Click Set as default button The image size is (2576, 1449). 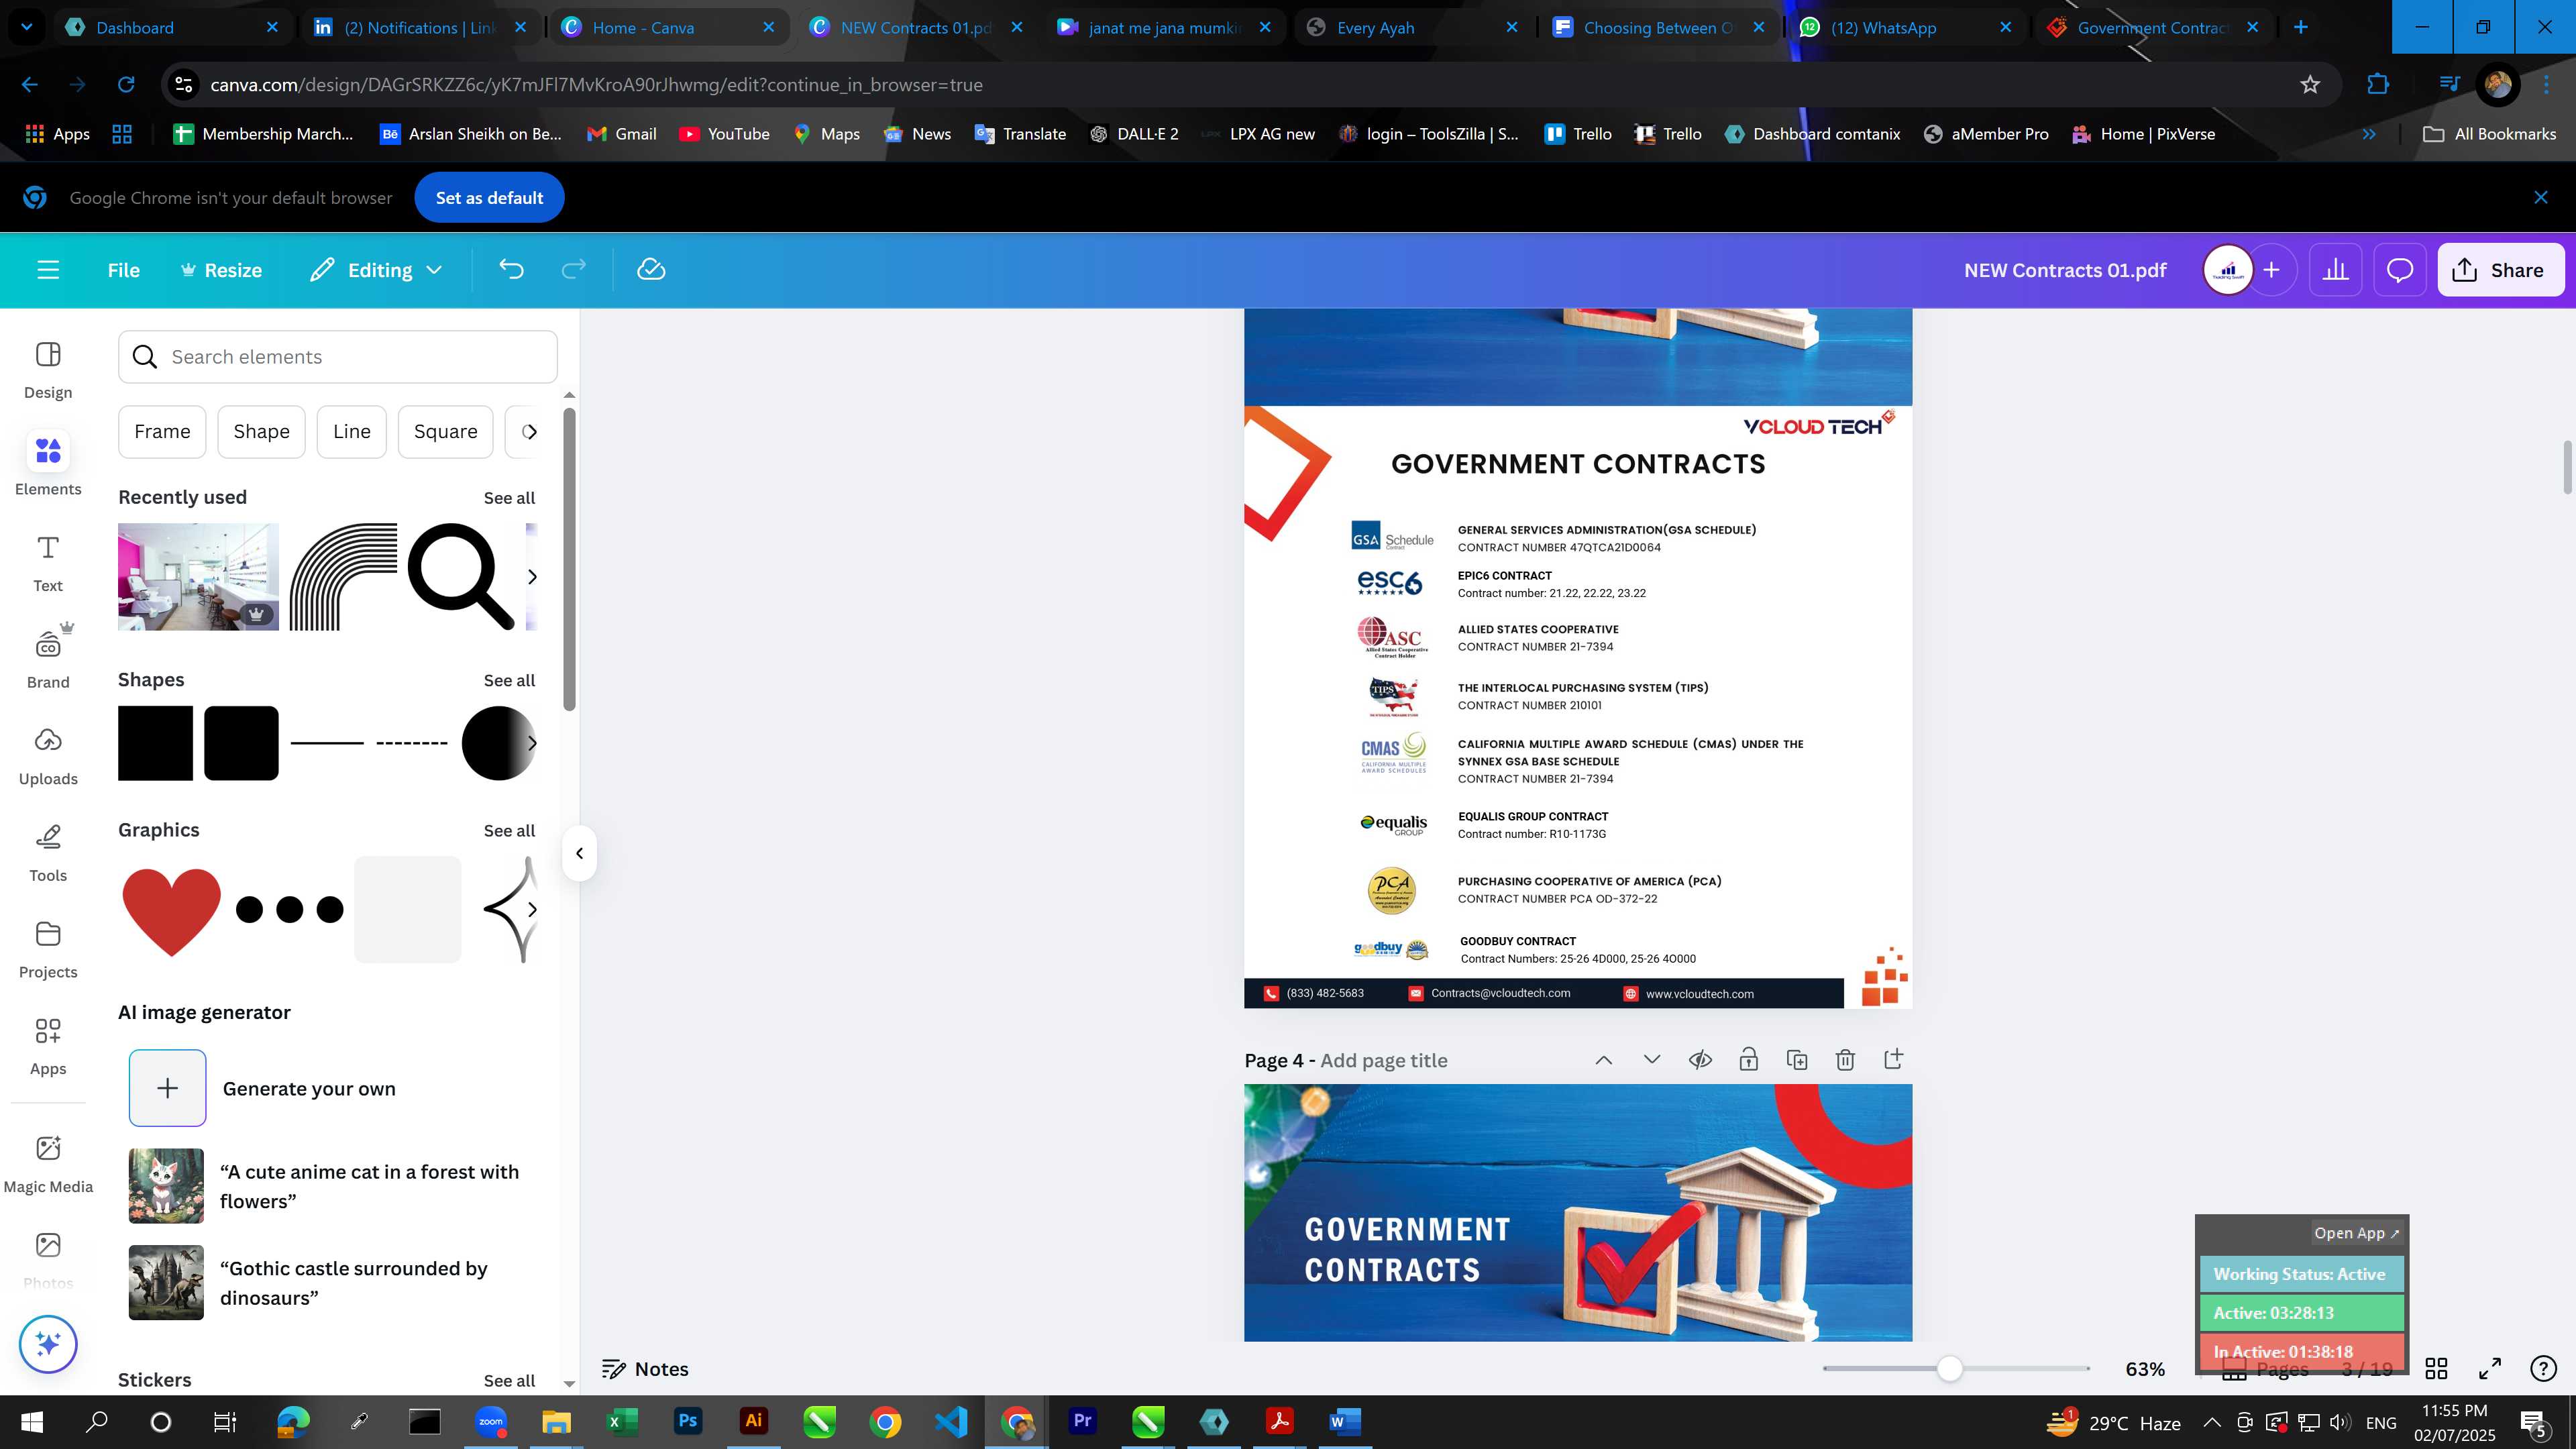(x=489, y=198)
